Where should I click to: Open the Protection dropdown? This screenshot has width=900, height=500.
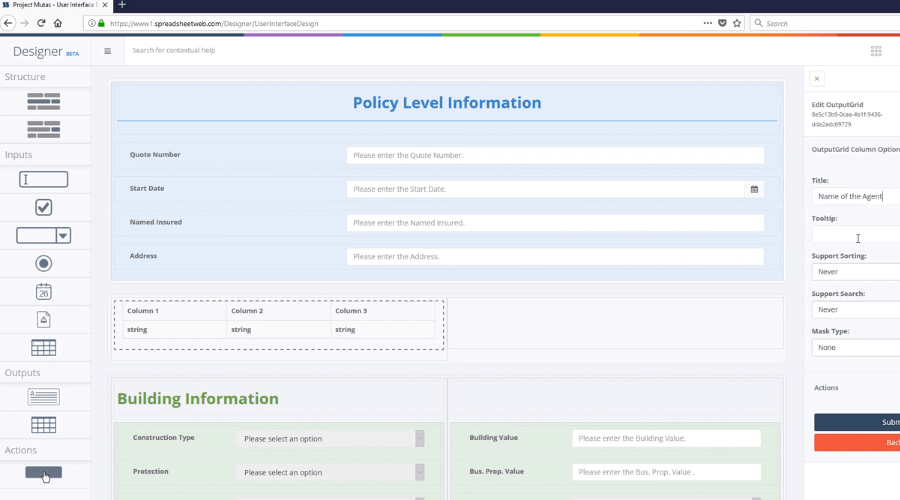(x=331, y=472)
